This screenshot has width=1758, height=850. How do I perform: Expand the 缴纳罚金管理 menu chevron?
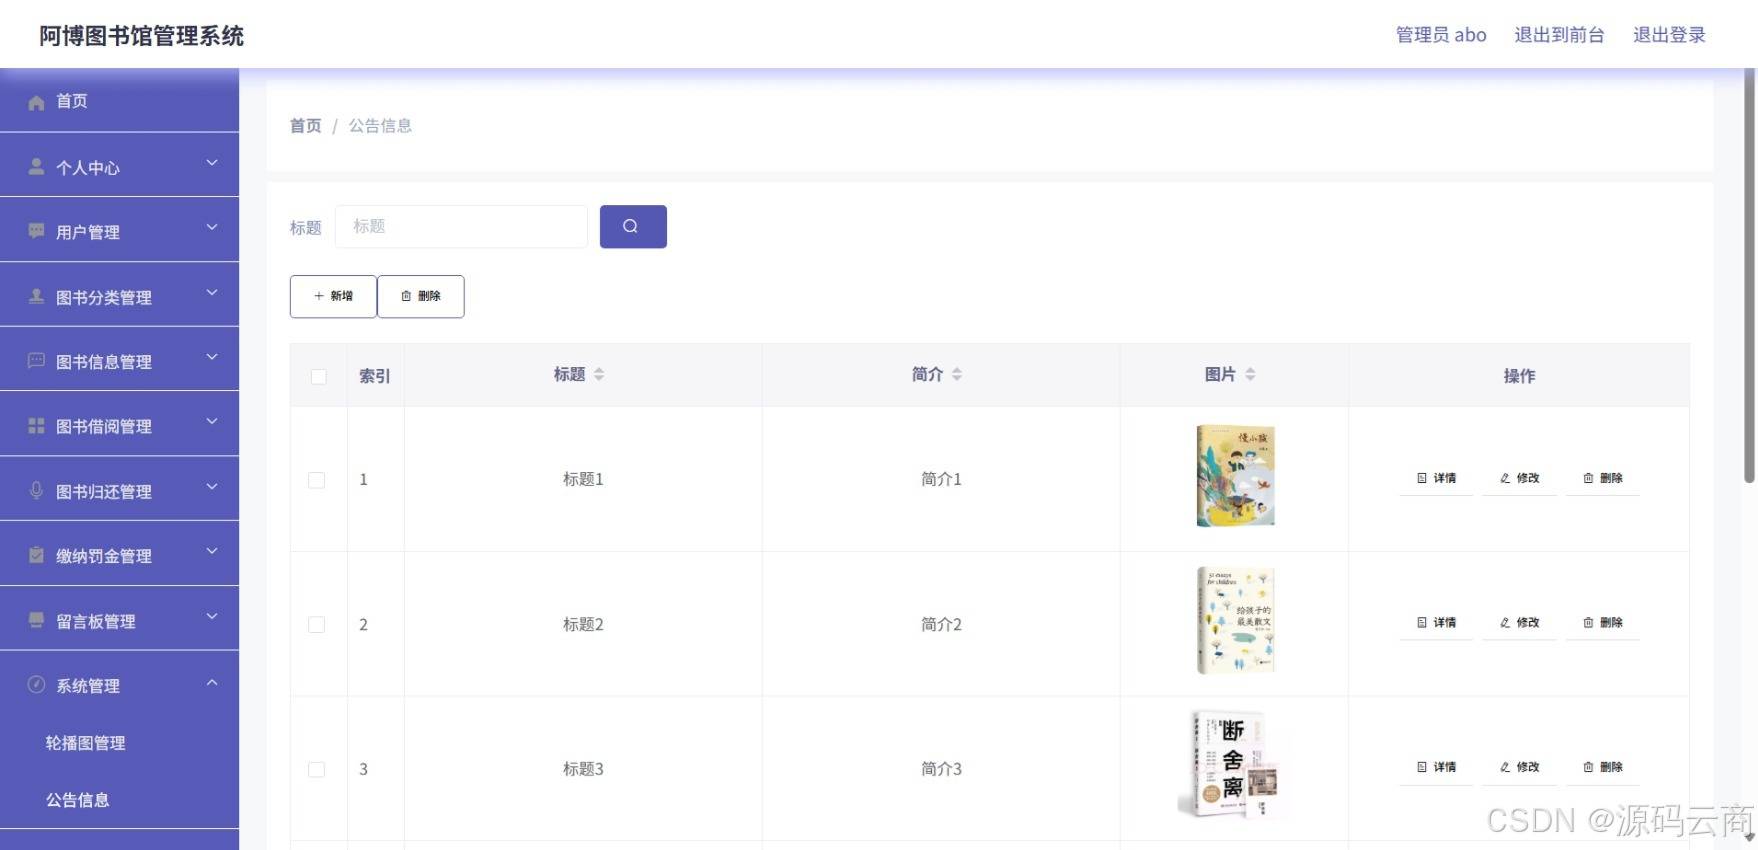pyautogui.click(x=212, y=551)
